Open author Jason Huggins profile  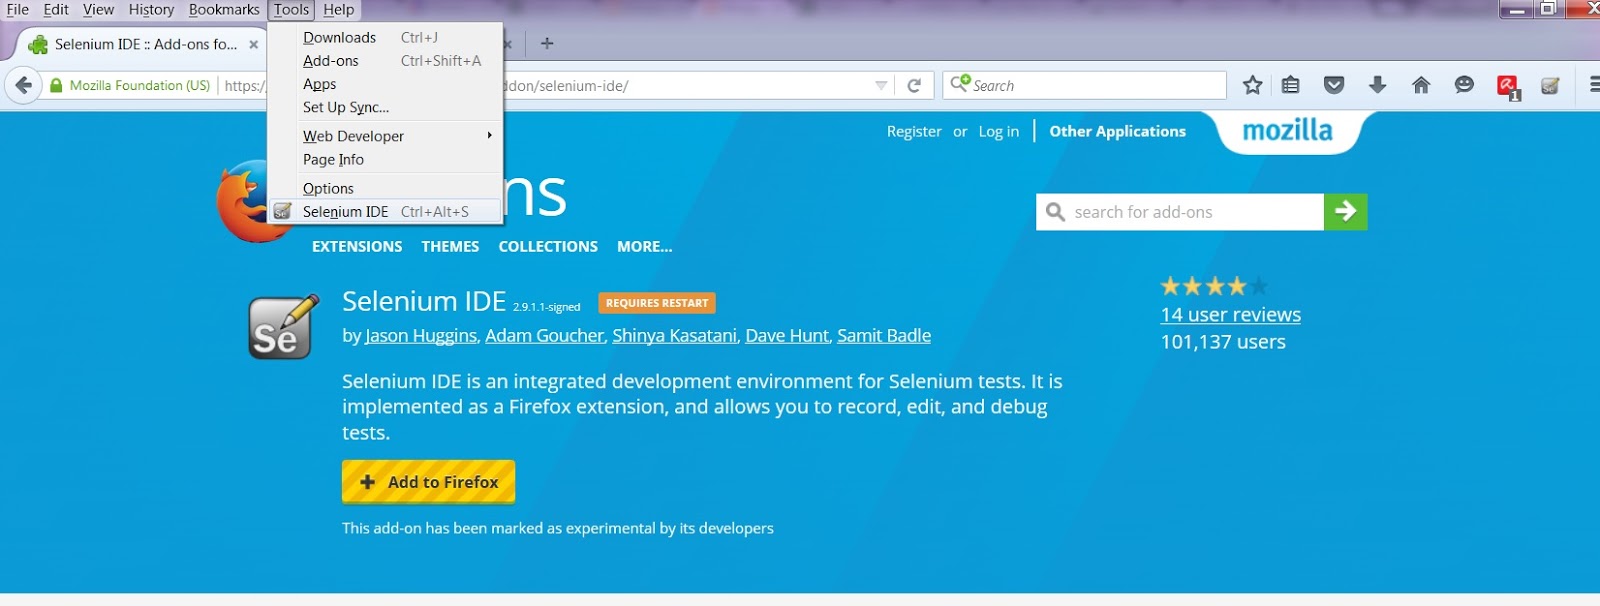pyautogui.click(x=421, y=336)
